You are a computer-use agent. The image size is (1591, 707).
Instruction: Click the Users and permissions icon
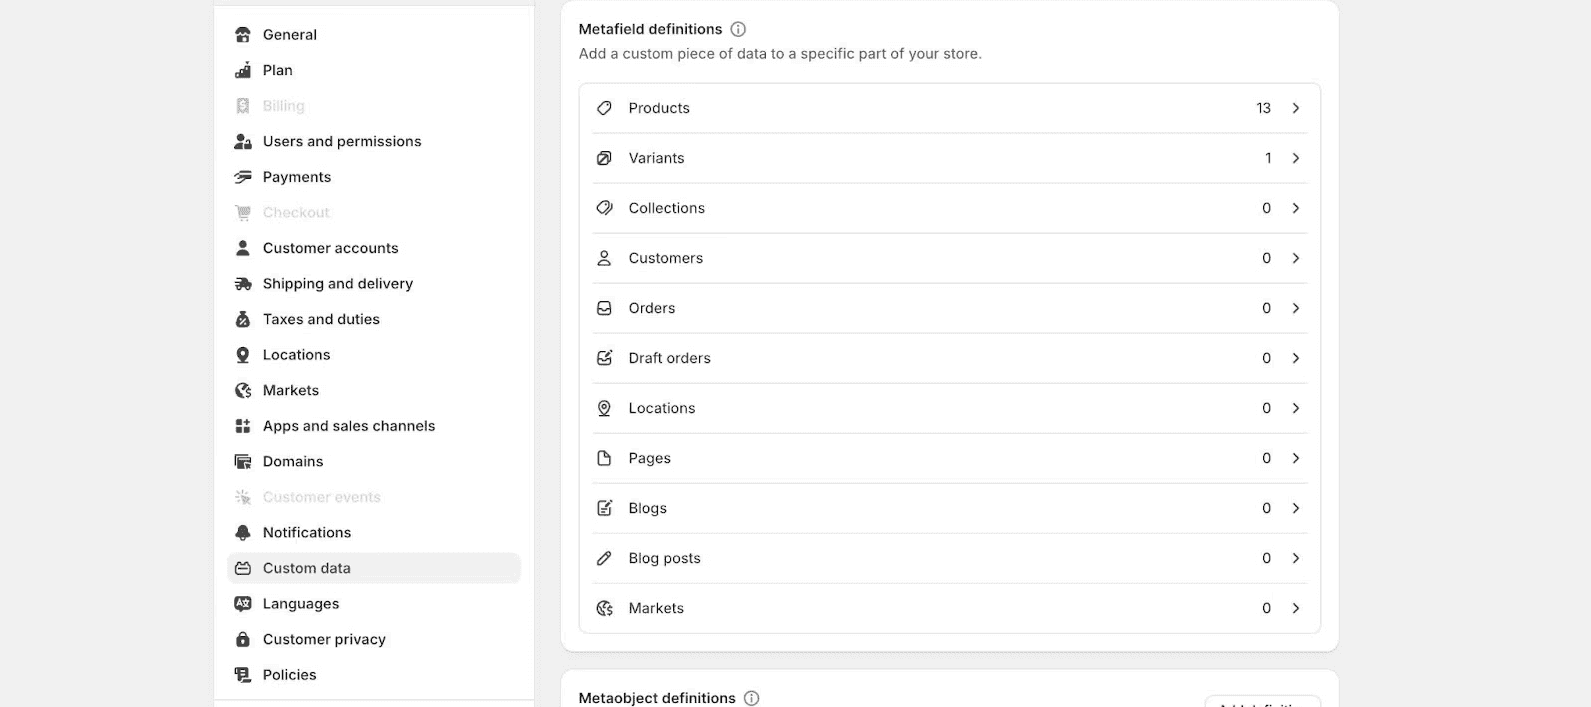pyautogui.click(x=243, y=142)
